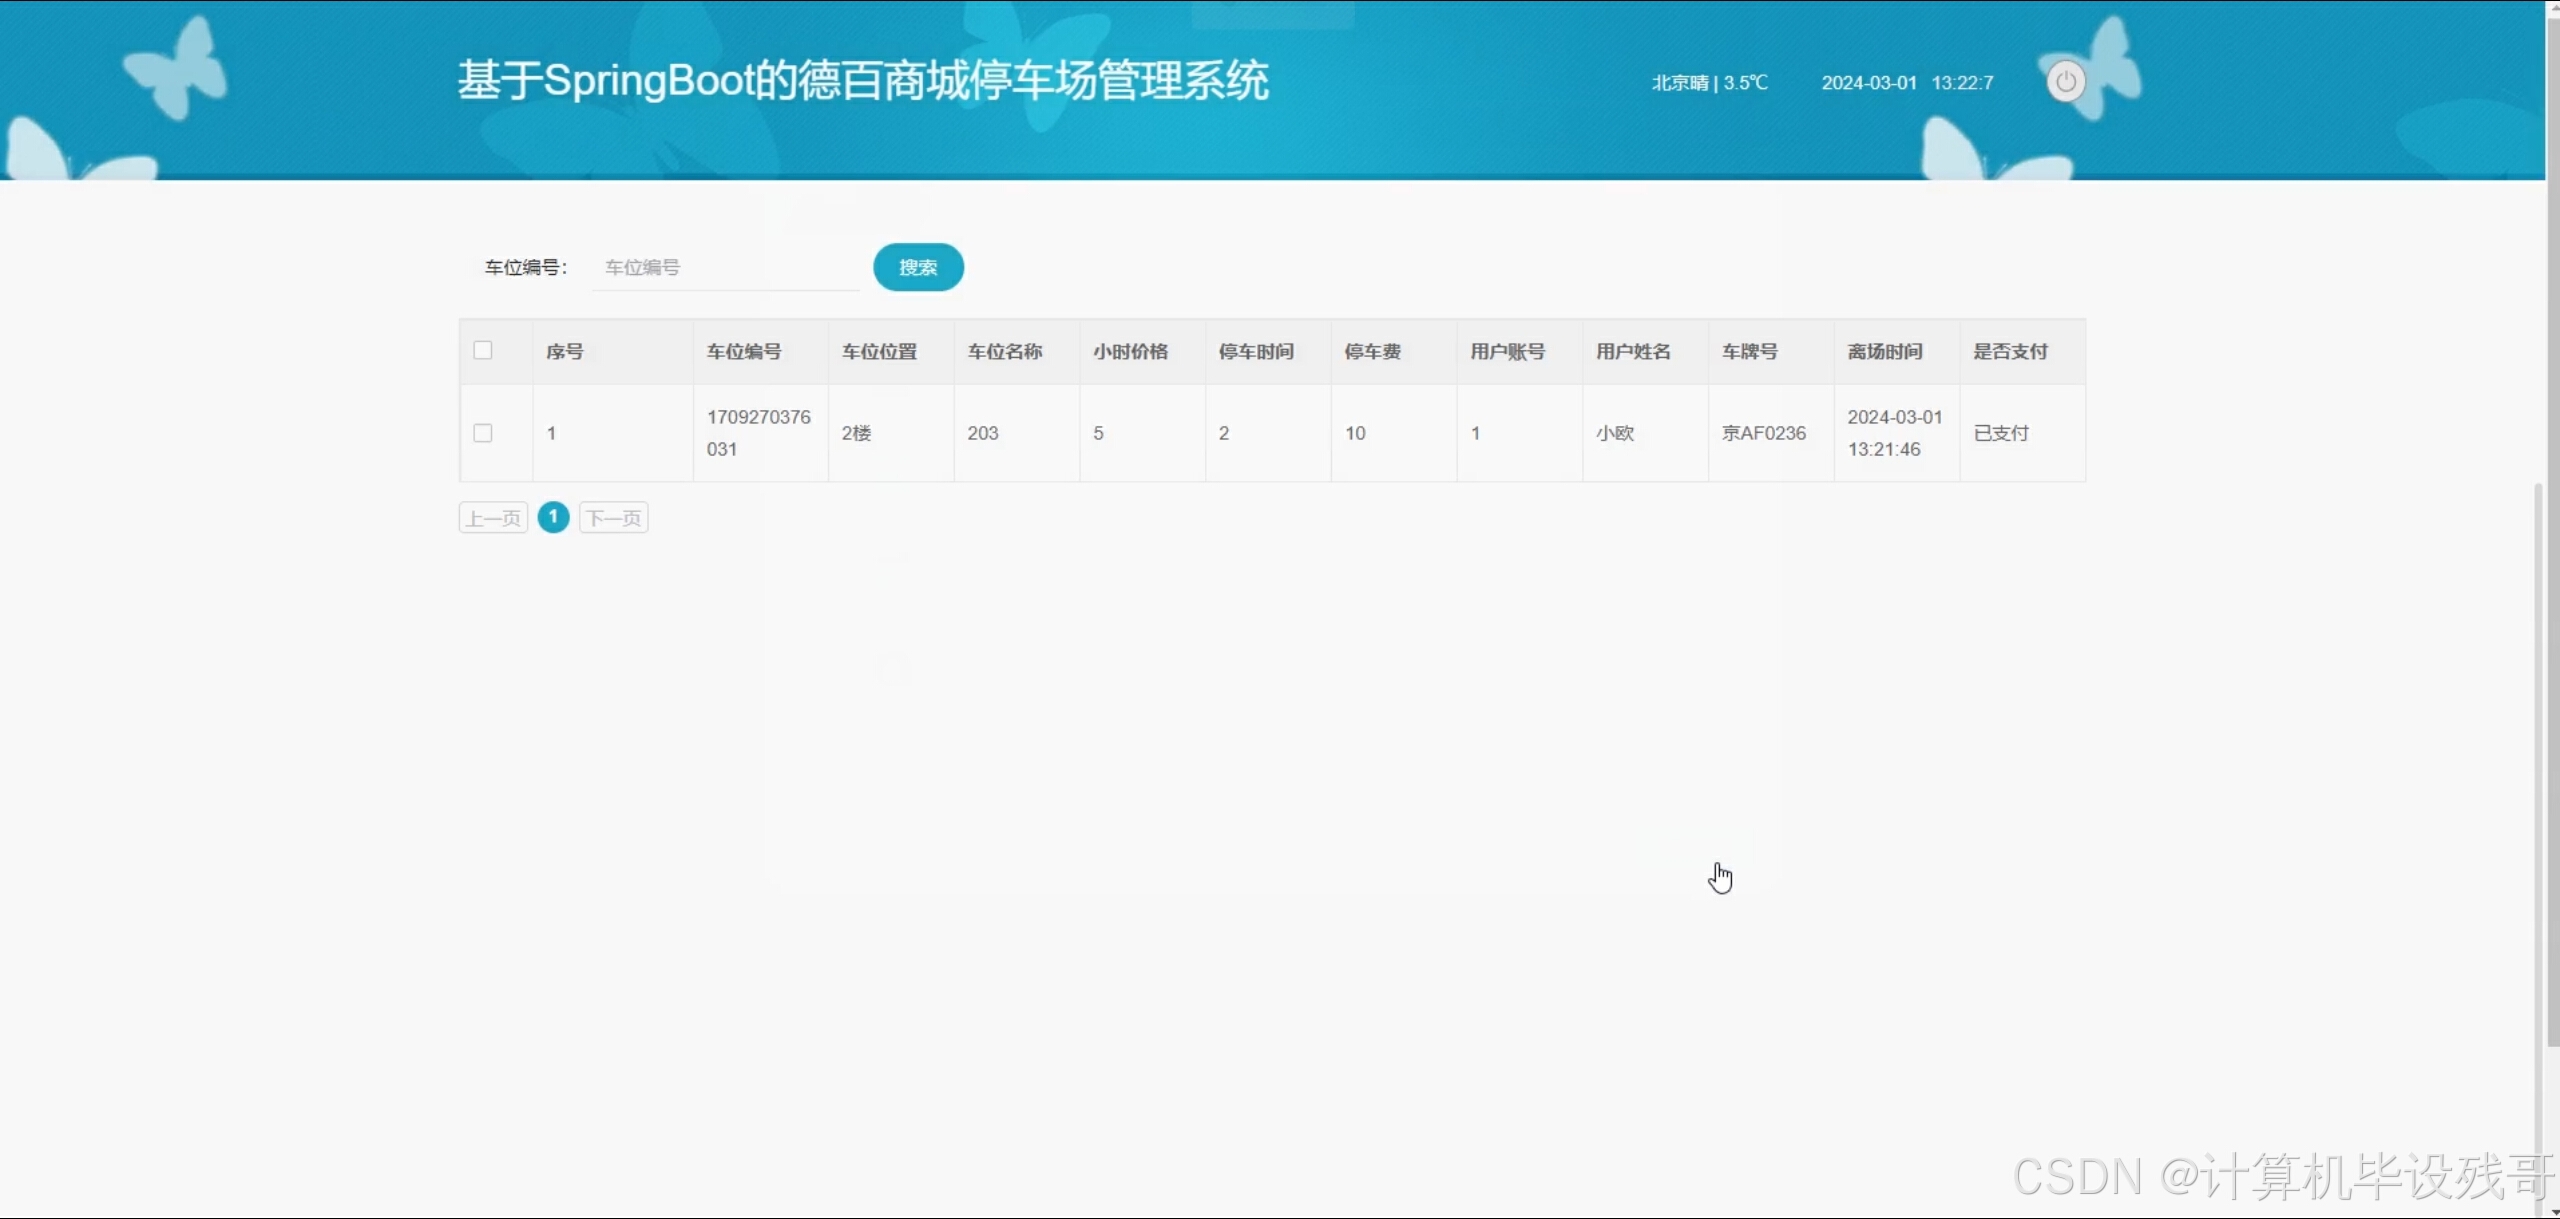Go to next page with 下一页
Viewport: 2560px width, 1219px height.
tap(614, 518)
